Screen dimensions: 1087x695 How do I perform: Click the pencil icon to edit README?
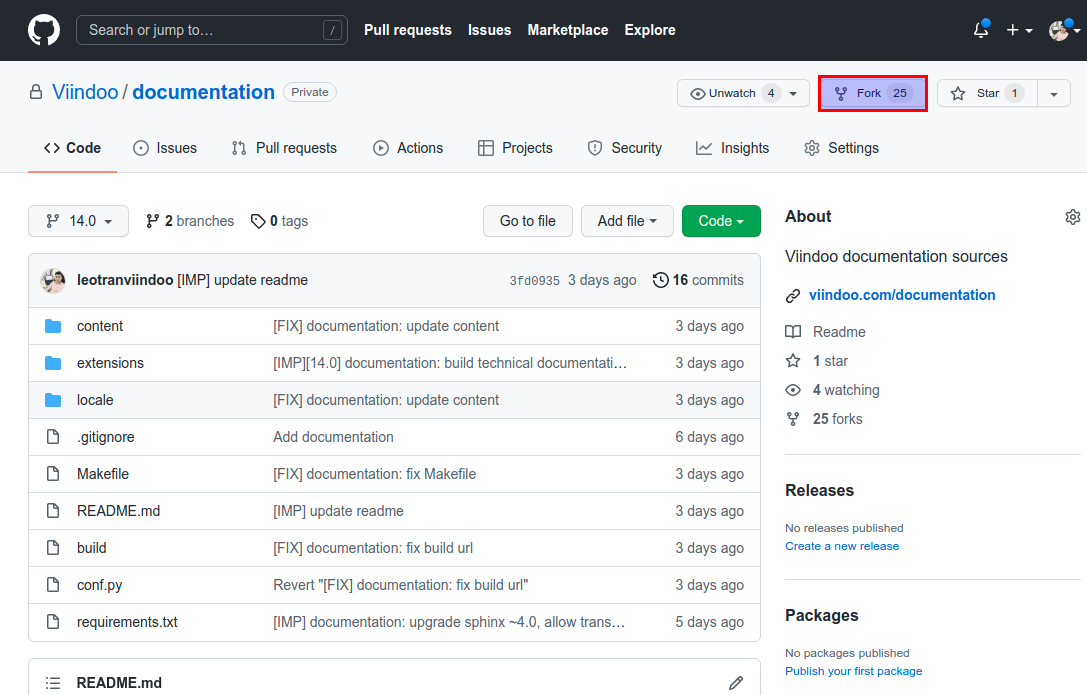tap(736, 683)
